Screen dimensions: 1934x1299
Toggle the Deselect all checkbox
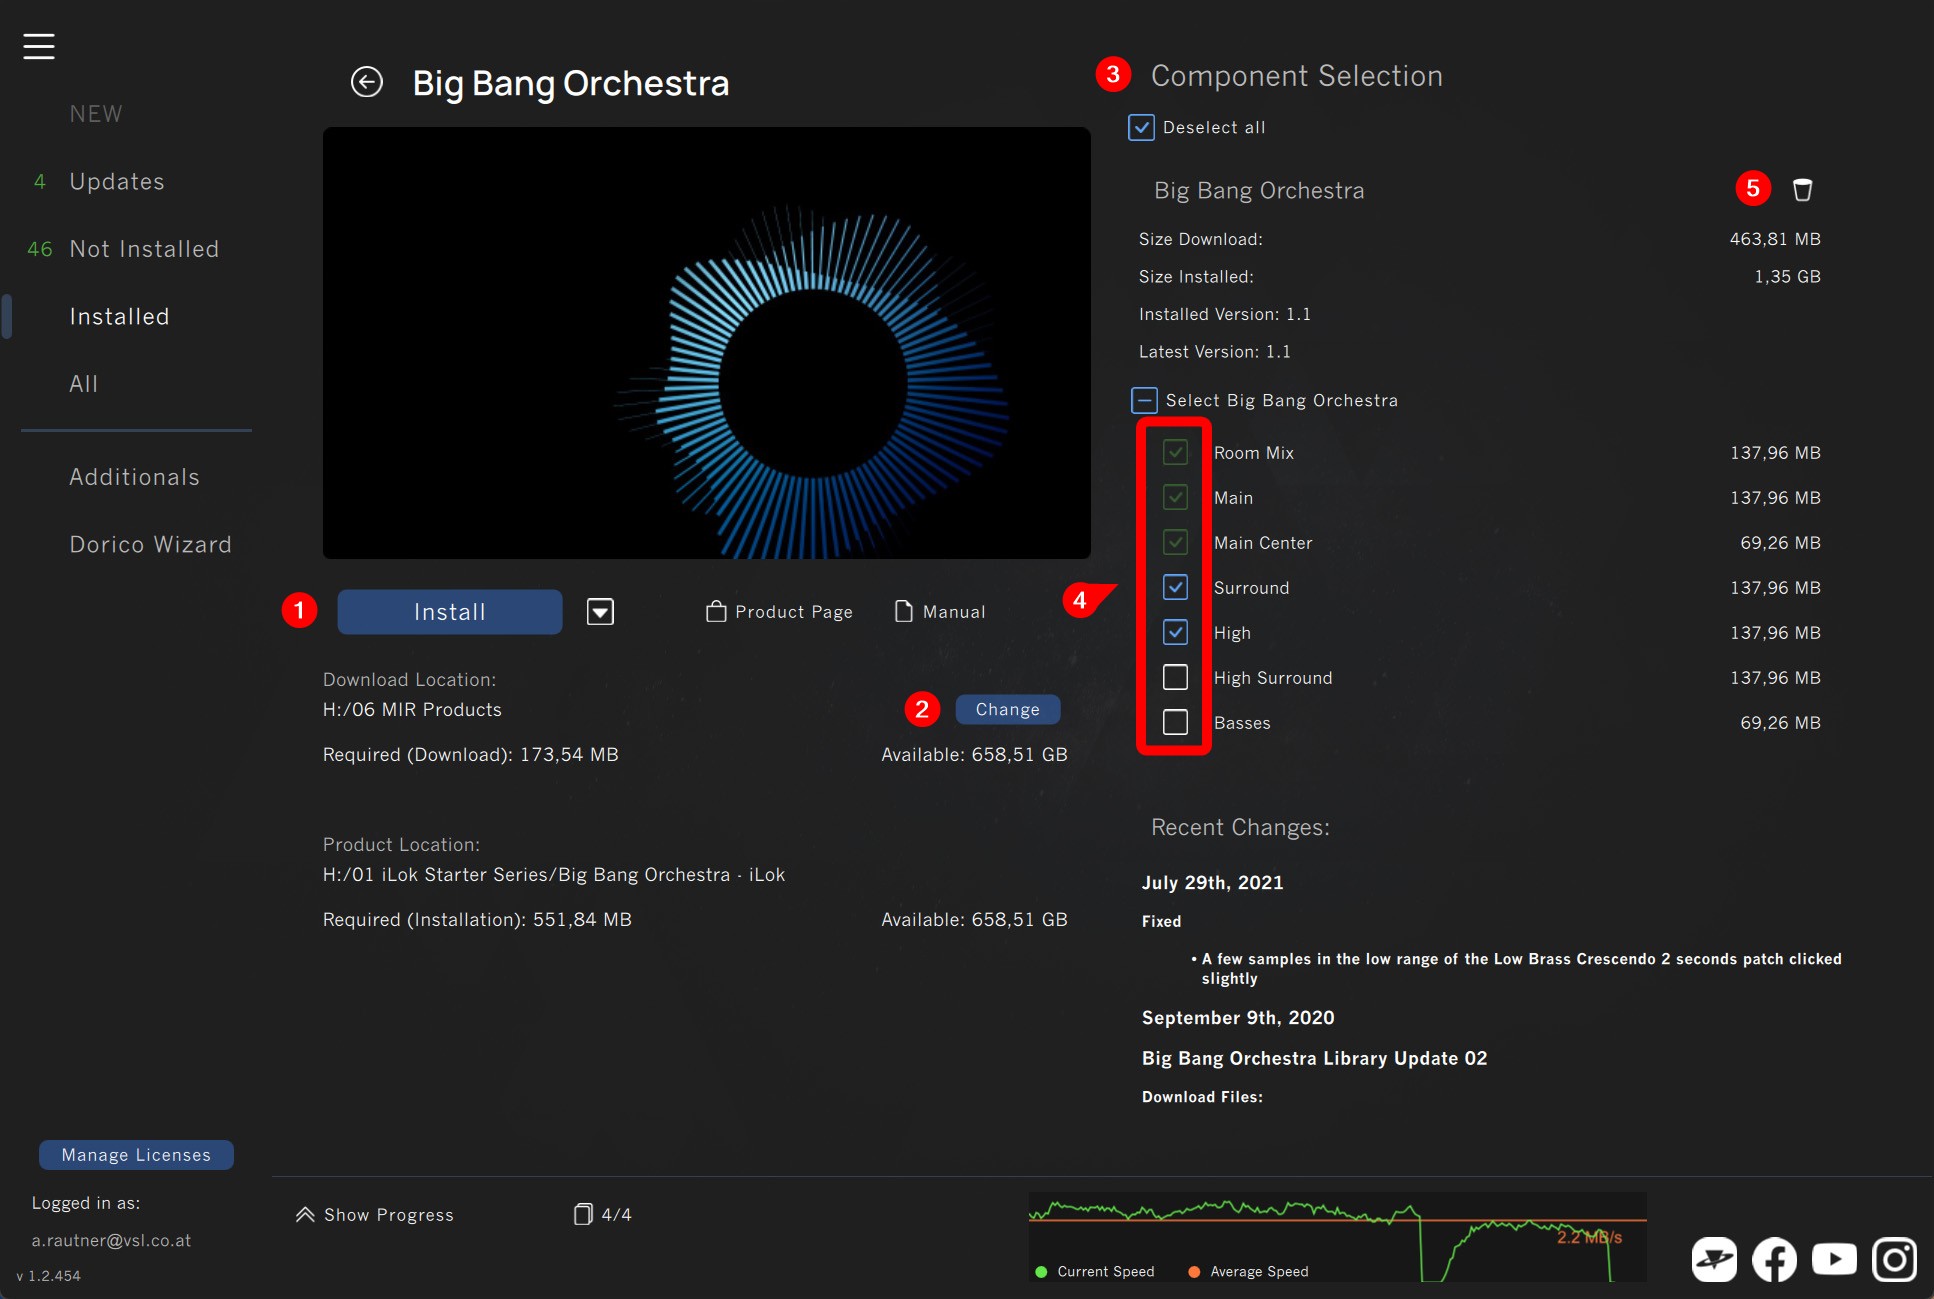pos(1141,127)
